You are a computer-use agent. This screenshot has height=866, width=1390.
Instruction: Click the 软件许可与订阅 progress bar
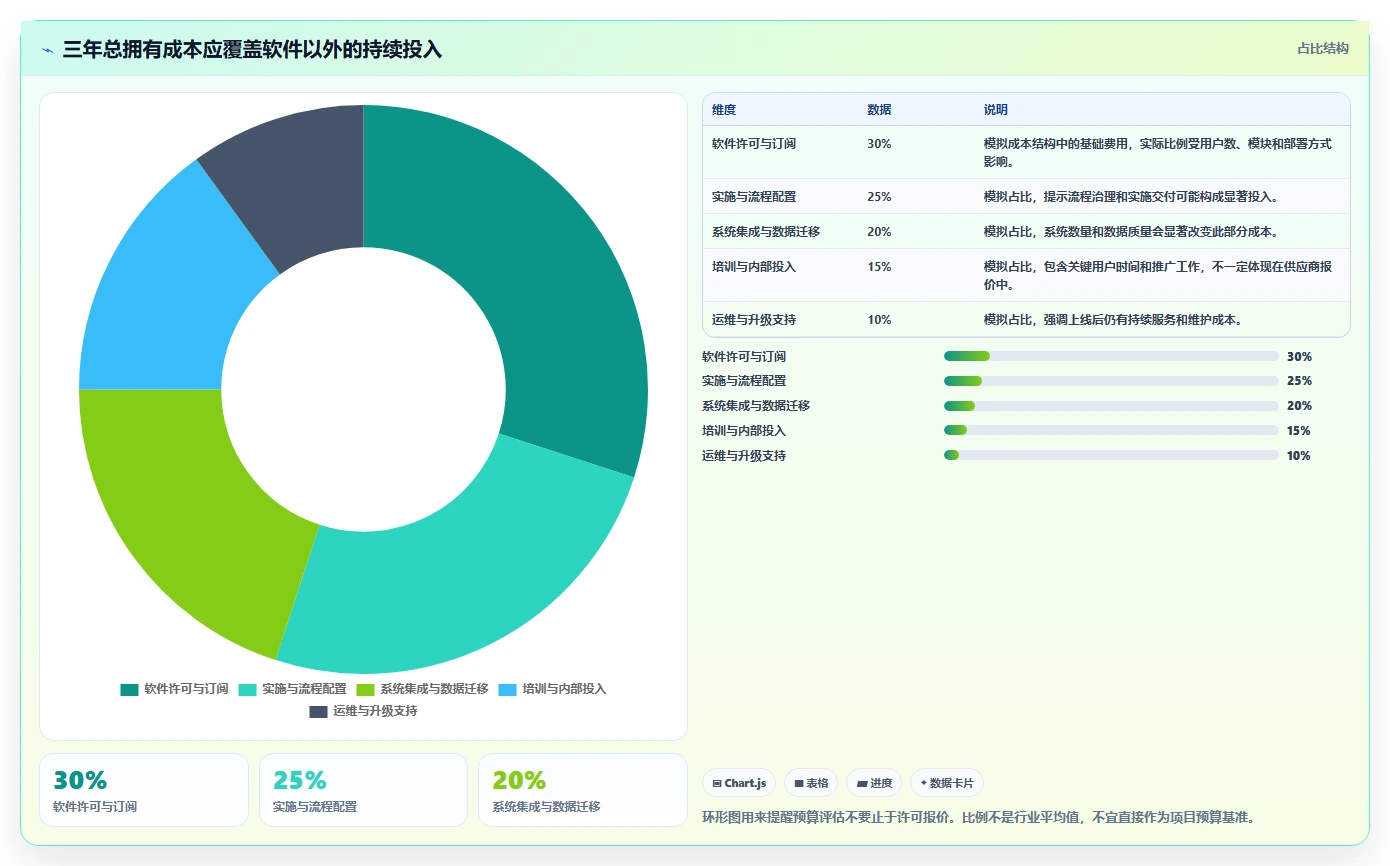(x=1111, y=356)
